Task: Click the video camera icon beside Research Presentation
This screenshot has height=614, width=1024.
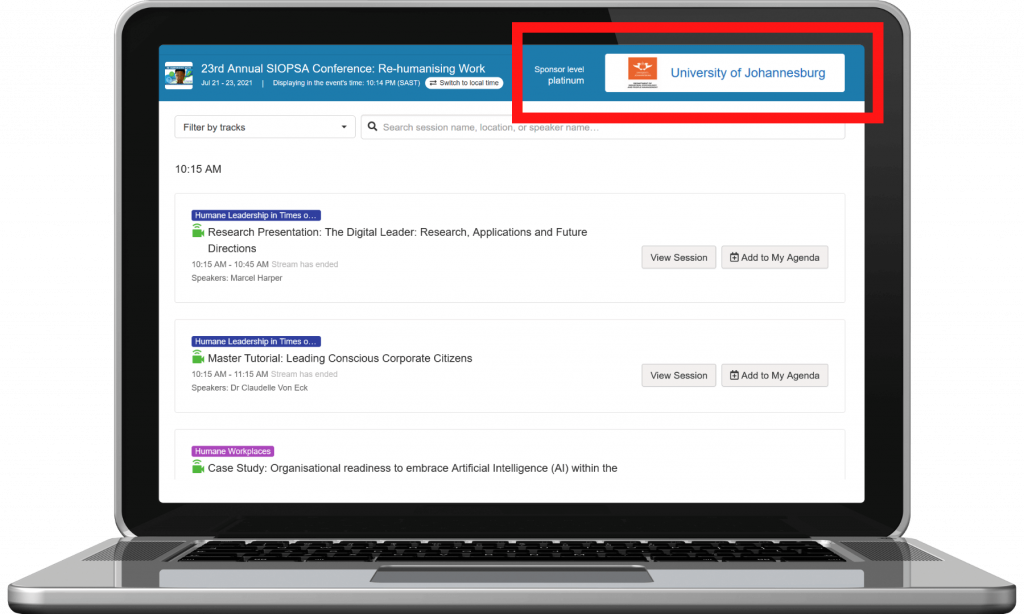Action: [x=198, y=231]
